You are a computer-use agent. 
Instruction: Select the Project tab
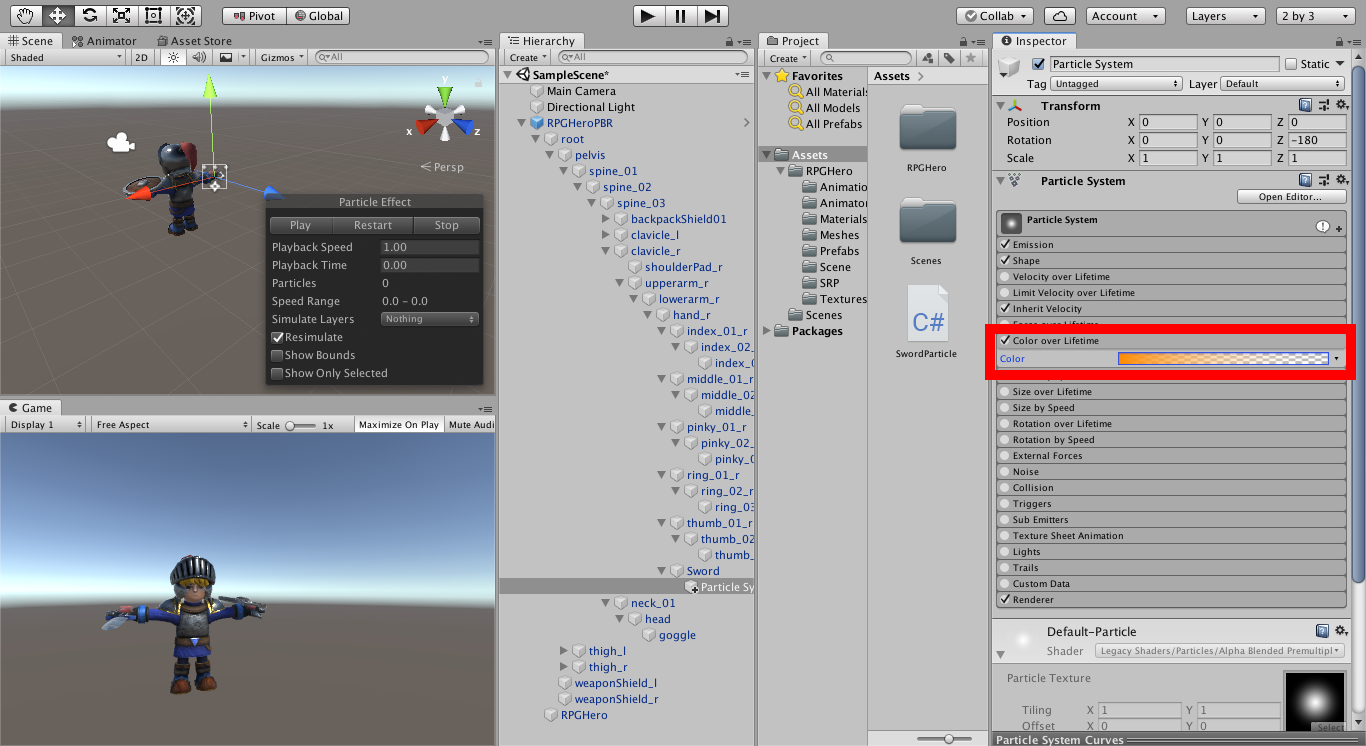click(x=794, y=41)
